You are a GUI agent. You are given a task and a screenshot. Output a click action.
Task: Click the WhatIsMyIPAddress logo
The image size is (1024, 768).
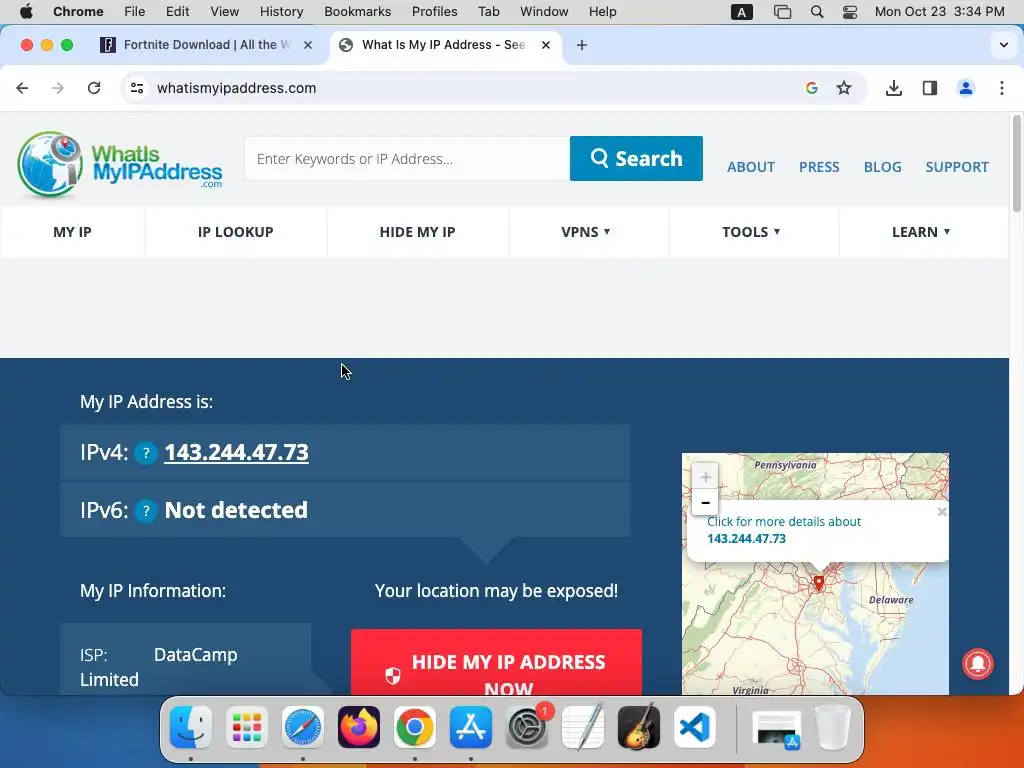coord(120,164)
